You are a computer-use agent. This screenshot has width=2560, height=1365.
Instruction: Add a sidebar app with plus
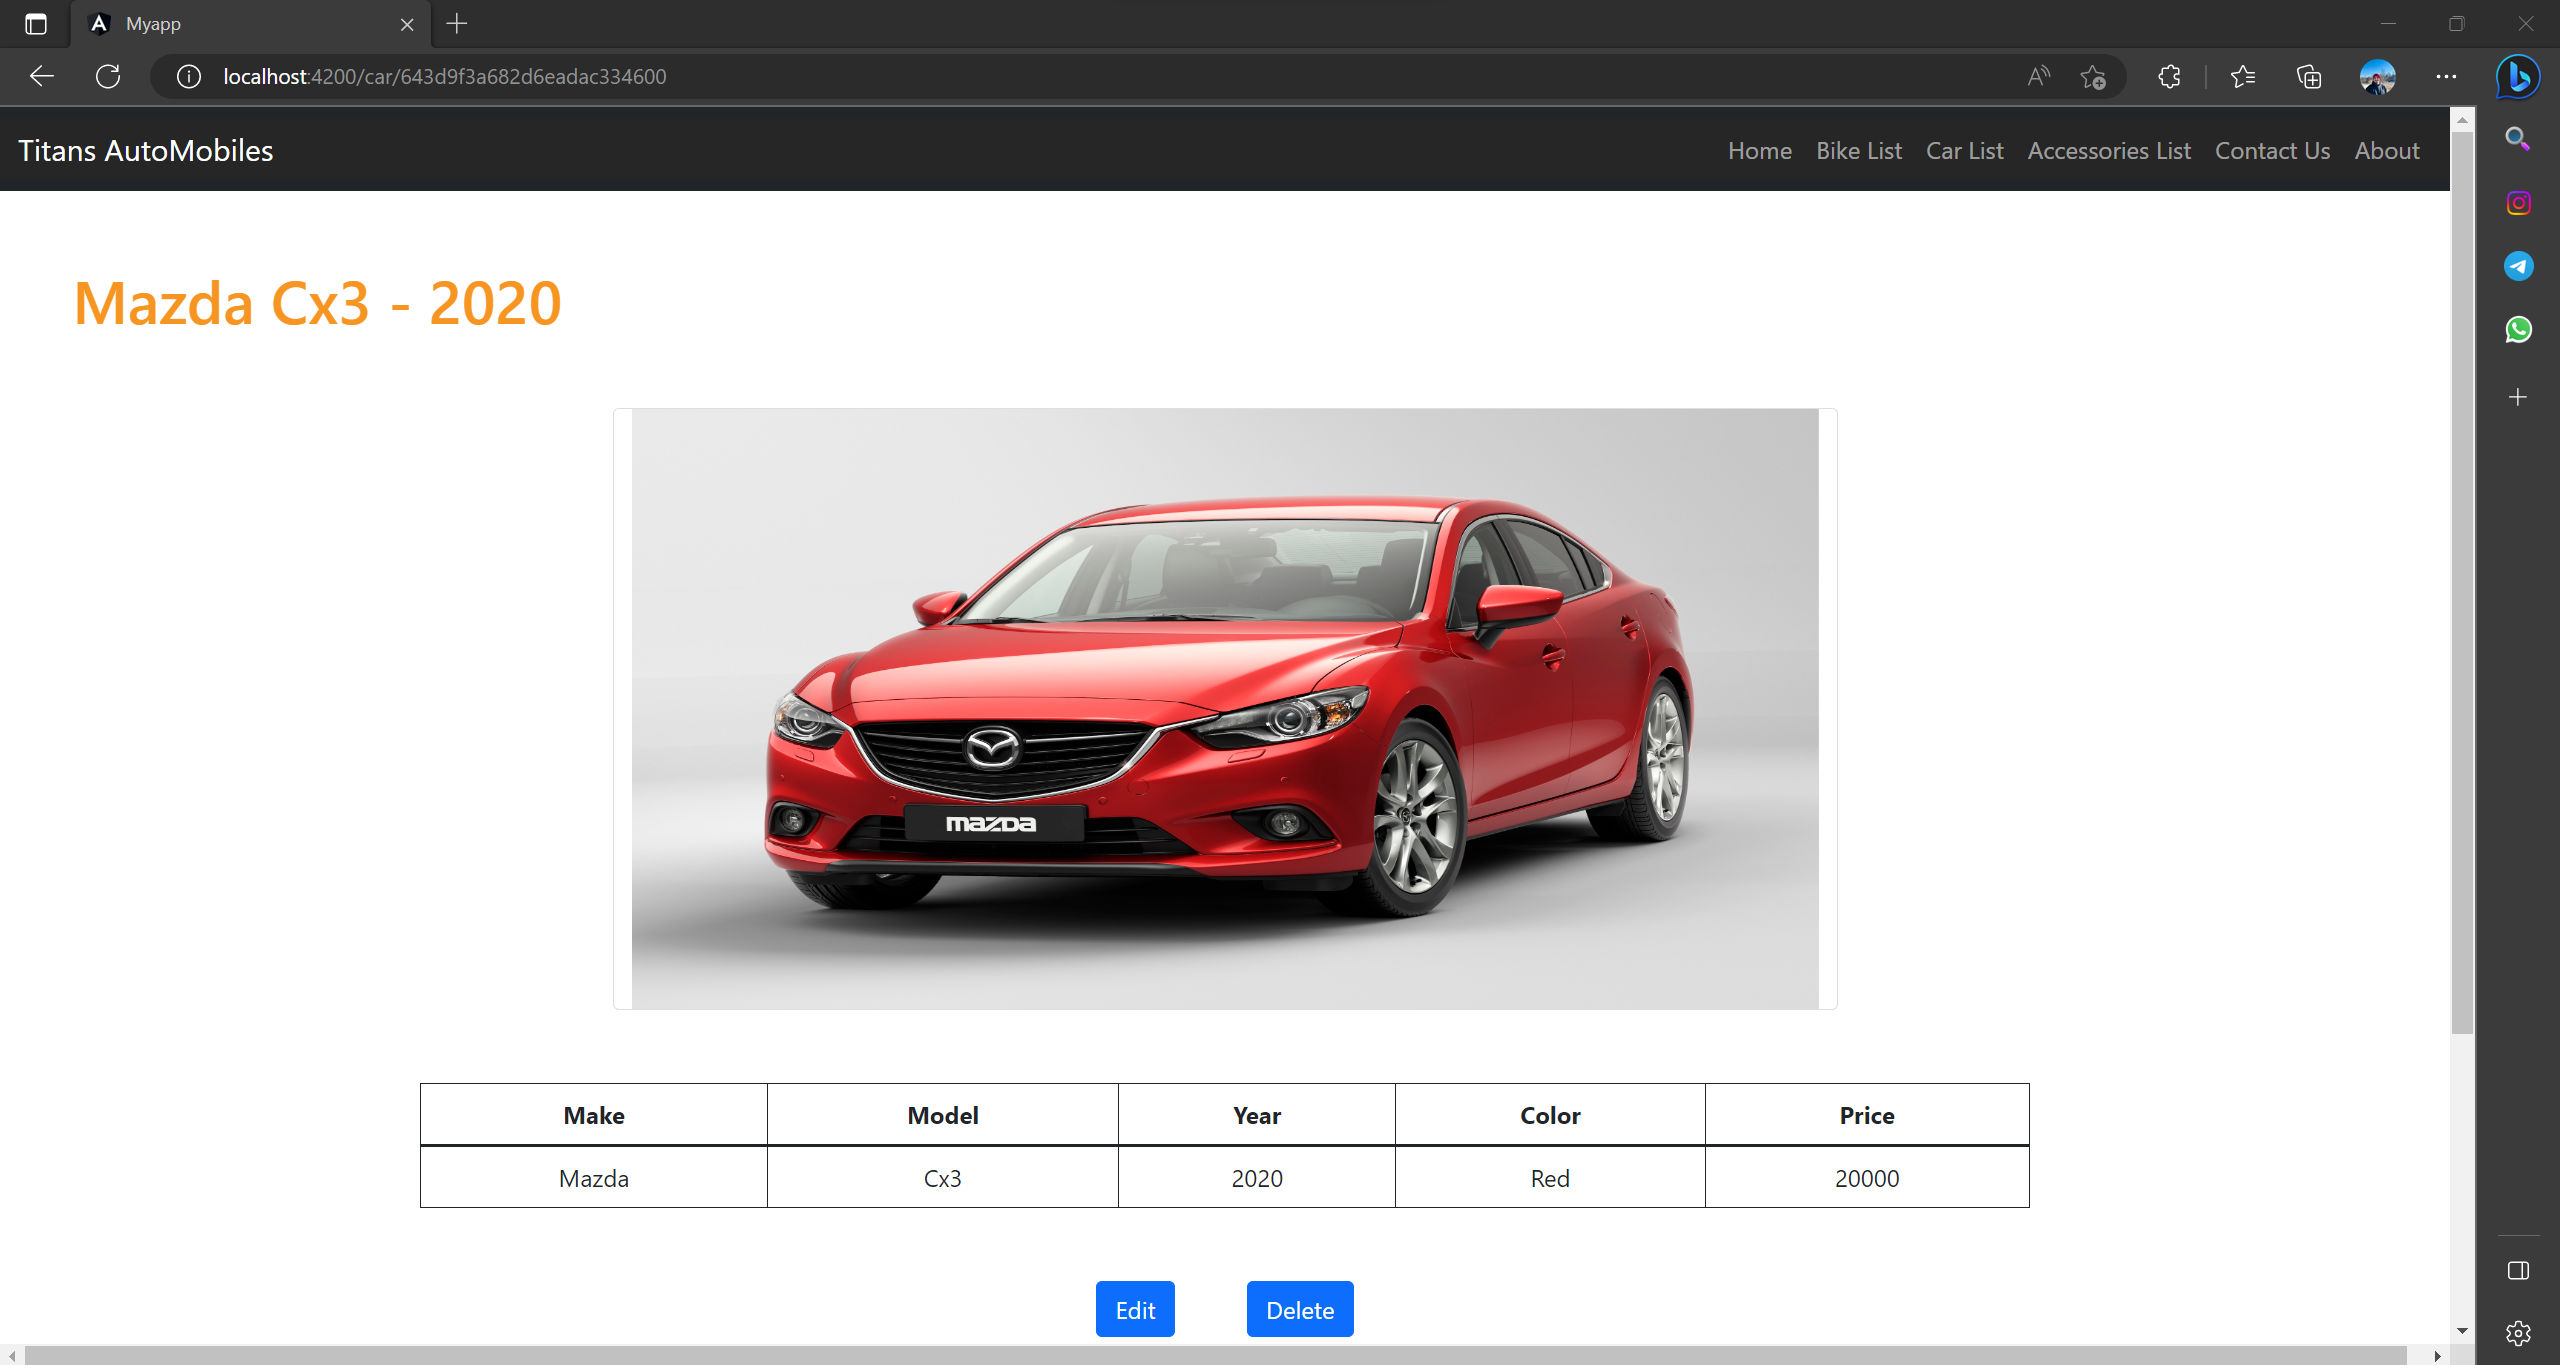pyautogui.click(x=2518, y=397)
